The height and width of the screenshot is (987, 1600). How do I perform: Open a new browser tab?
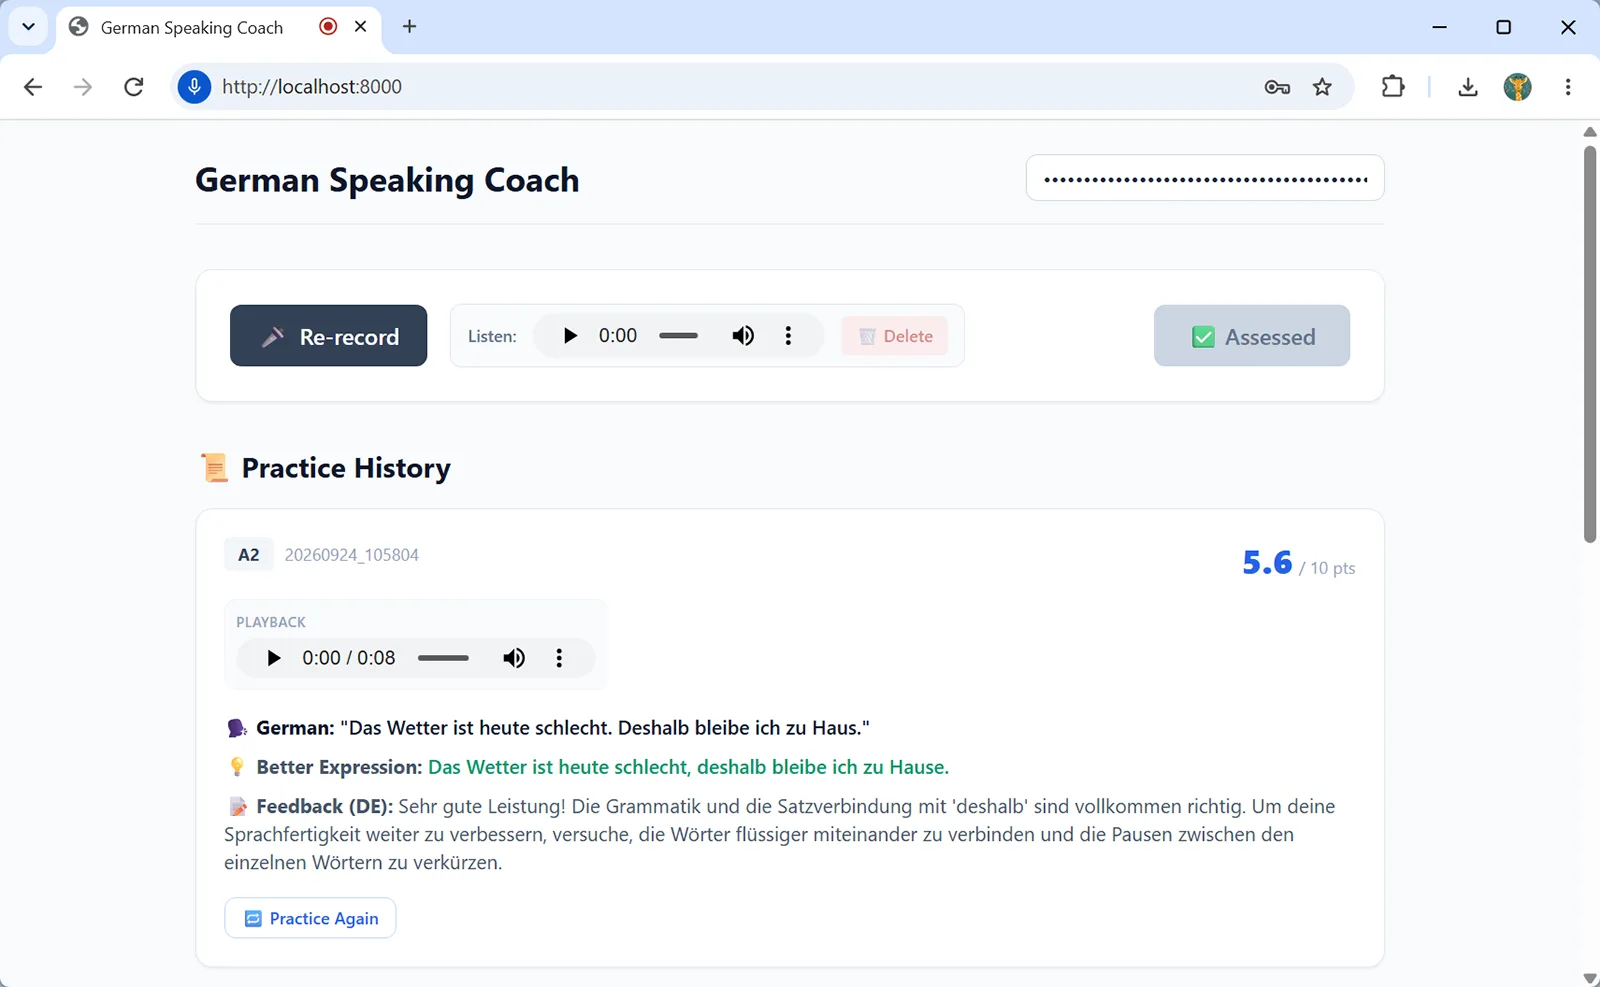pos(409,27)
